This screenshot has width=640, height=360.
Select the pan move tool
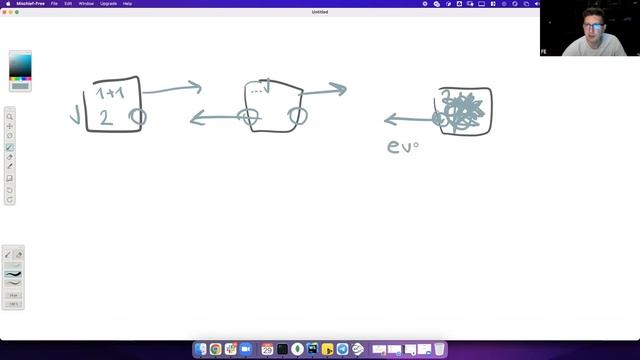click(10, 126)
